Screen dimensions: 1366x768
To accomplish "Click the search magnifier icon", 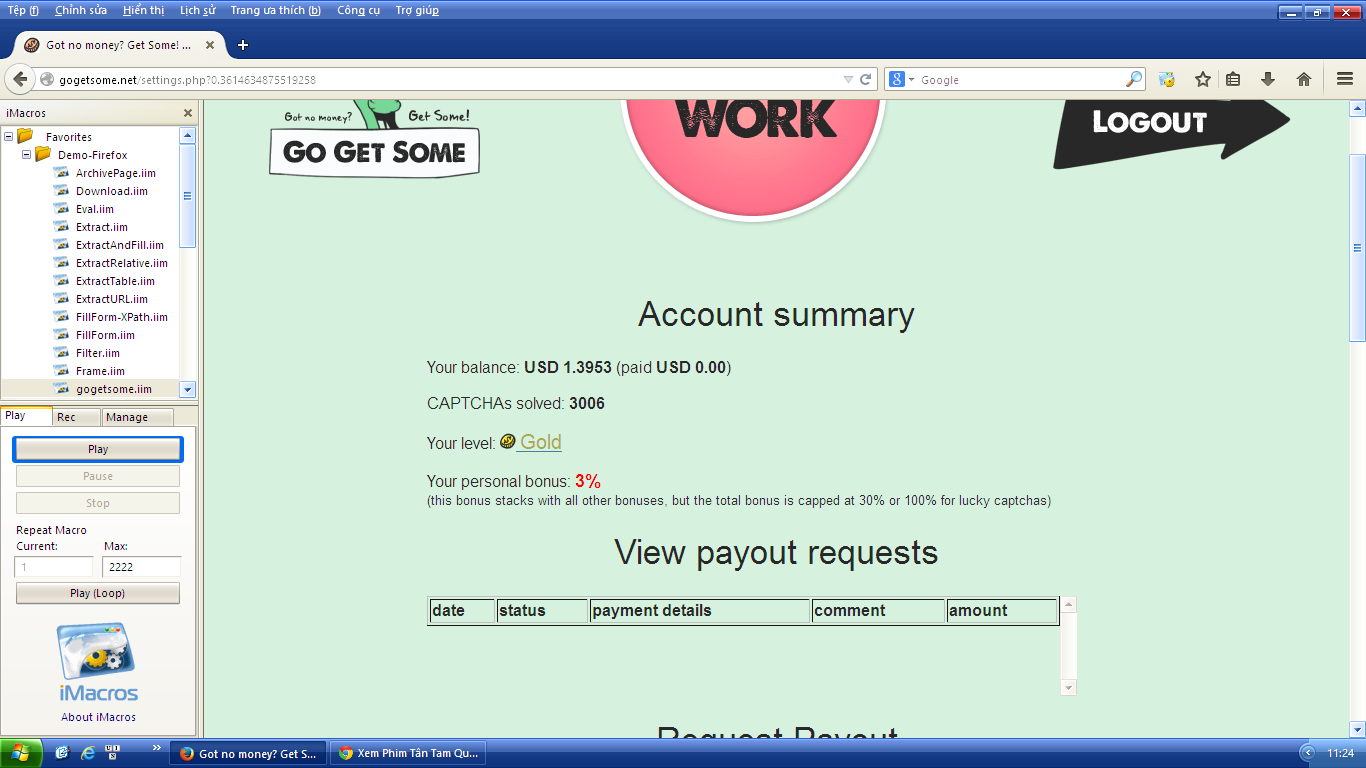I will (1134, 79).
